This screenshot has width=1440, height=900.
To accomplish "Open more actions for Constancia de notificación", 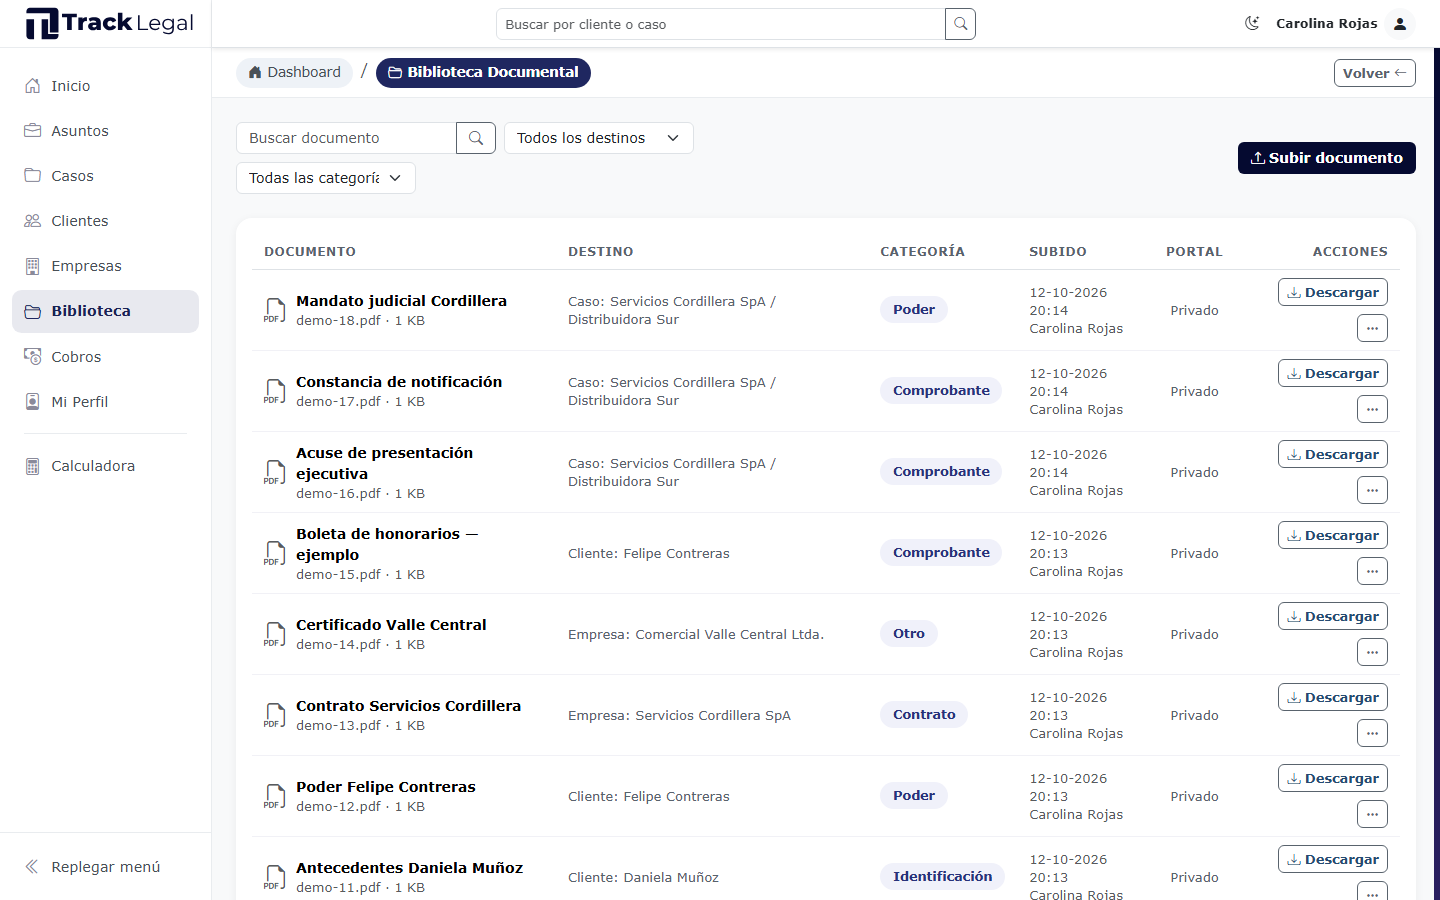I will (x=1372, y=409).
